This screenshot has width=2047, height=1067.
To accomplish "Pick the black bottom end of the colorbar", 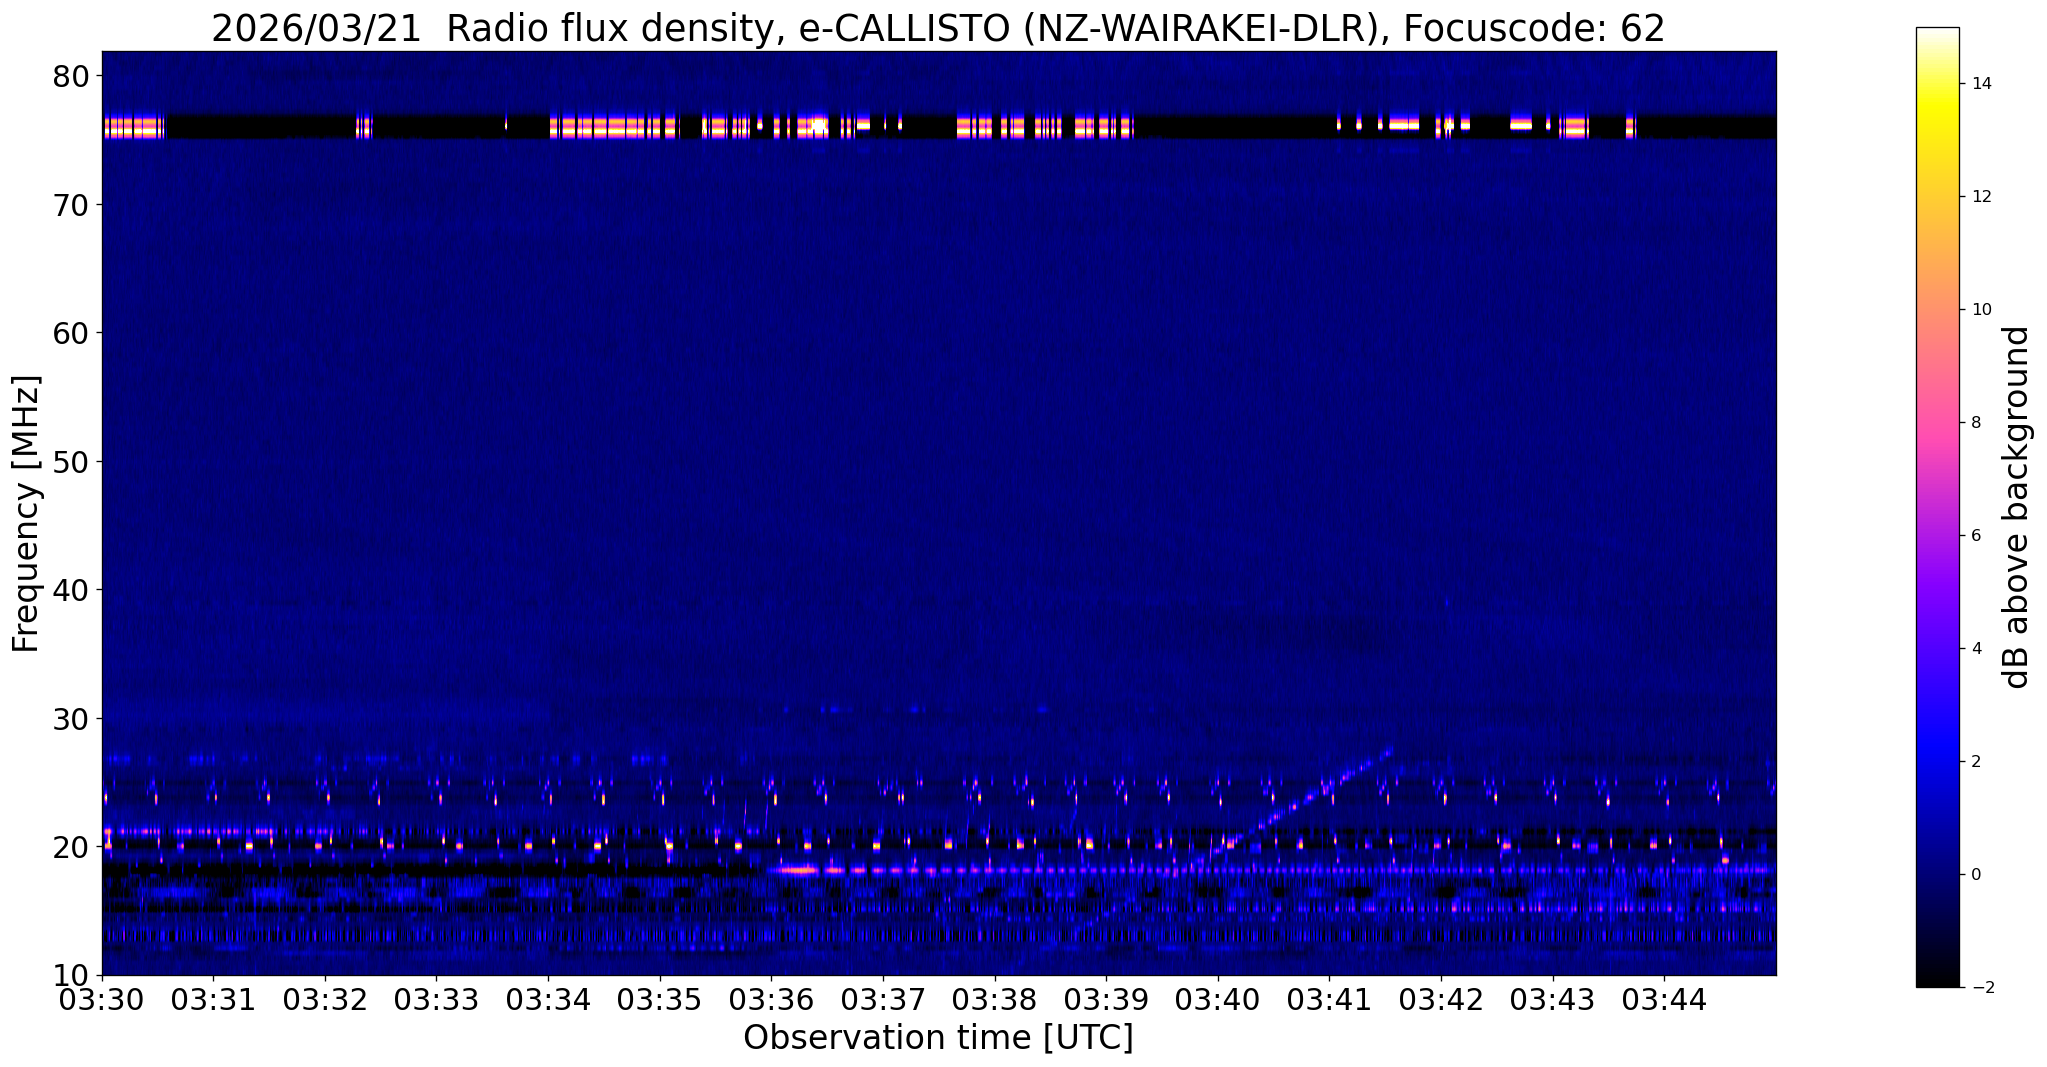I will 1937,982.
